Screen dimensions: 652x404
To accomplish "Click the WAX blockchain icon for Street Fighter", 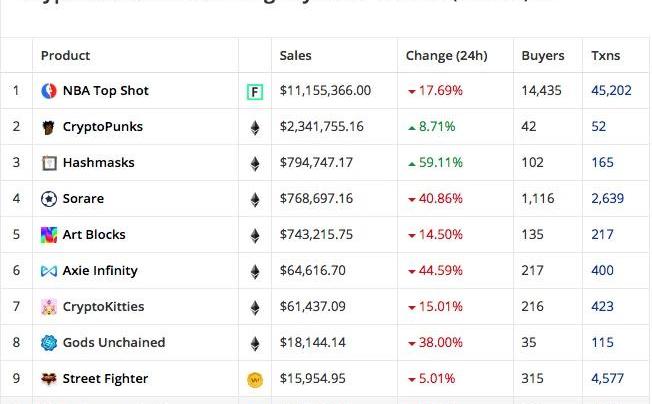I will 255,380.
